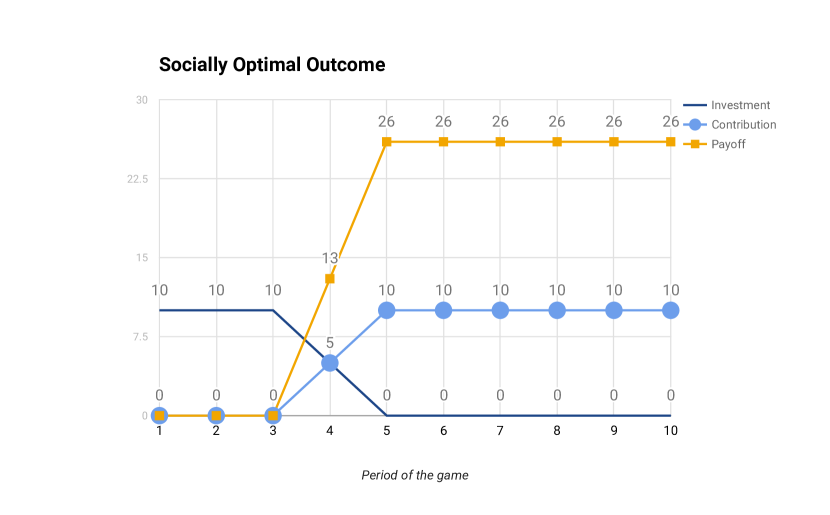
Task: Select the Contribution data point at period 4
Action: (x=330, y=363)
